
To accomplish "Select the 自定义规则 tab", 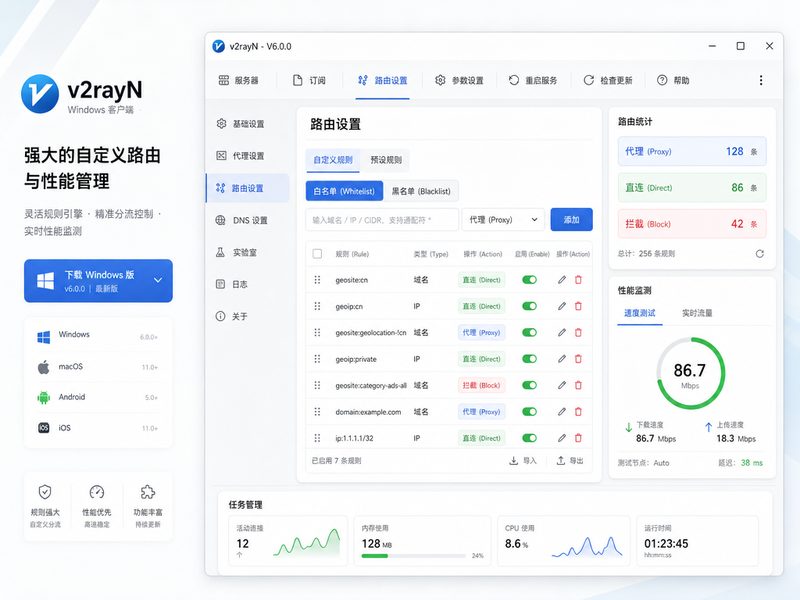I will 333,160.
